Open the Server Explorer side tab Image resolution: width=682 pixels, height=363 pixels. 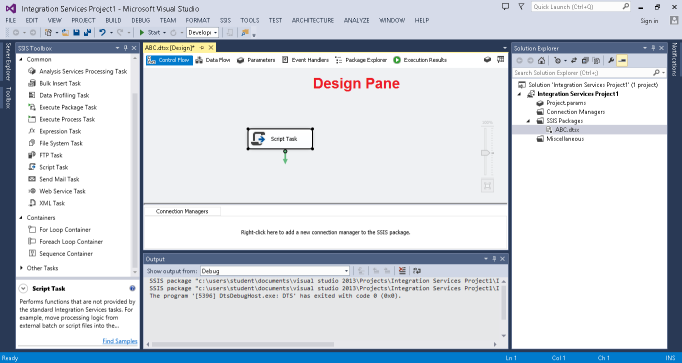(8, 61)
